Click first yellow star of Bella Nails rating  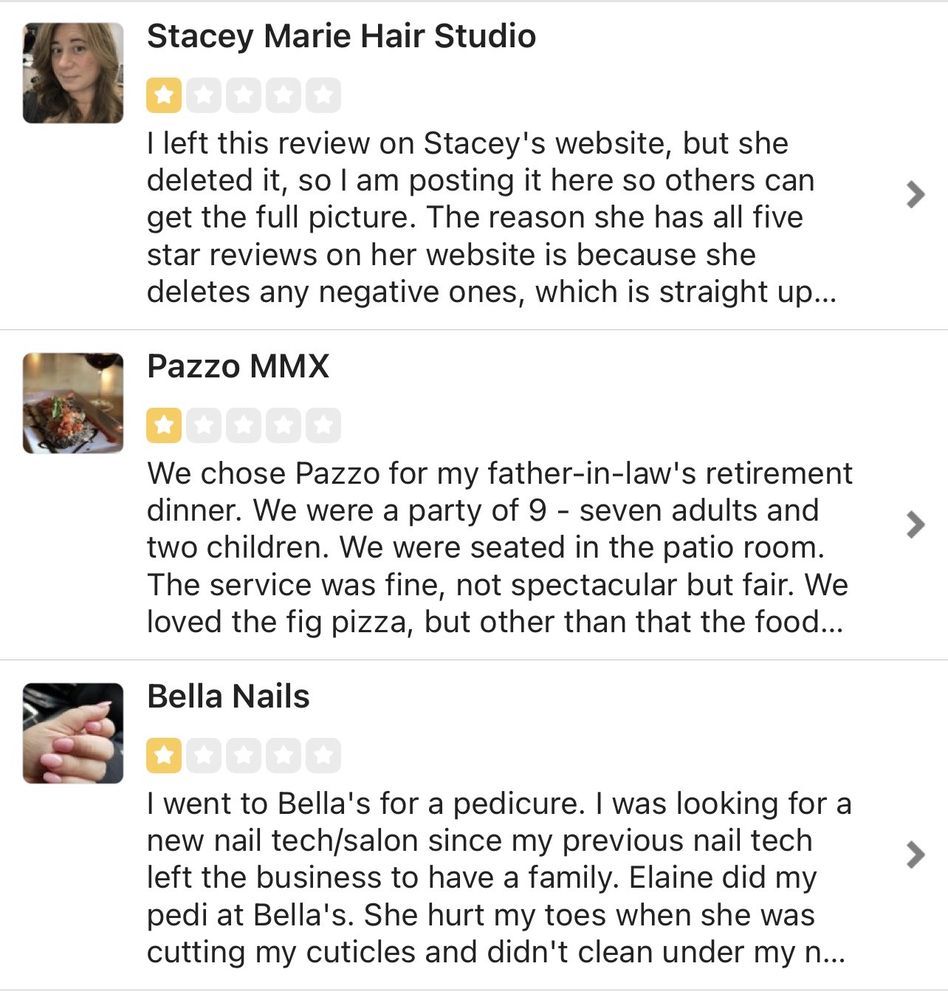coord(163,756)
